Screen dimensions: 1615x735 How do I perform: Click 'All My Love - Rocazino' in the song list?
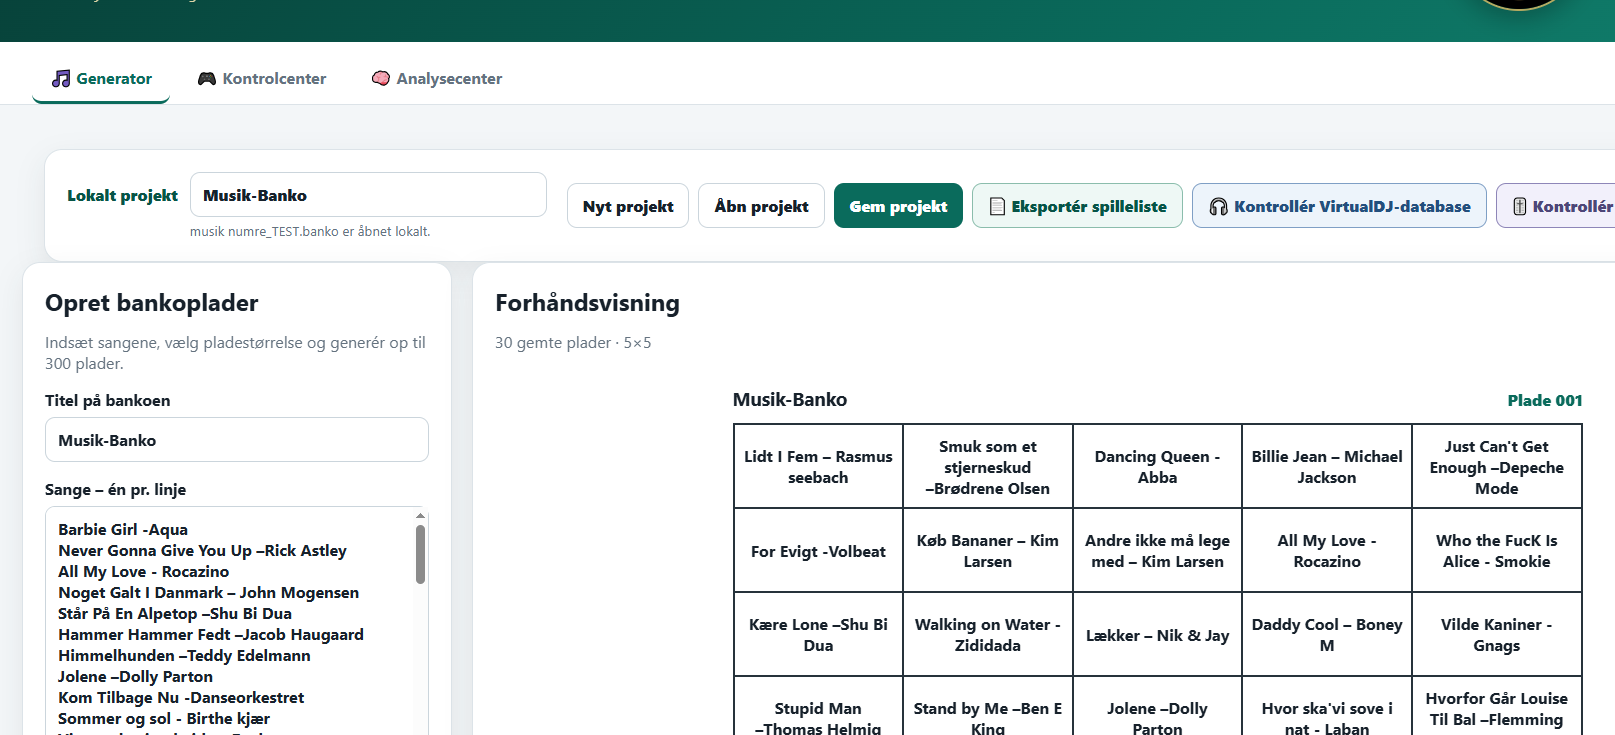tap(143, 572)
